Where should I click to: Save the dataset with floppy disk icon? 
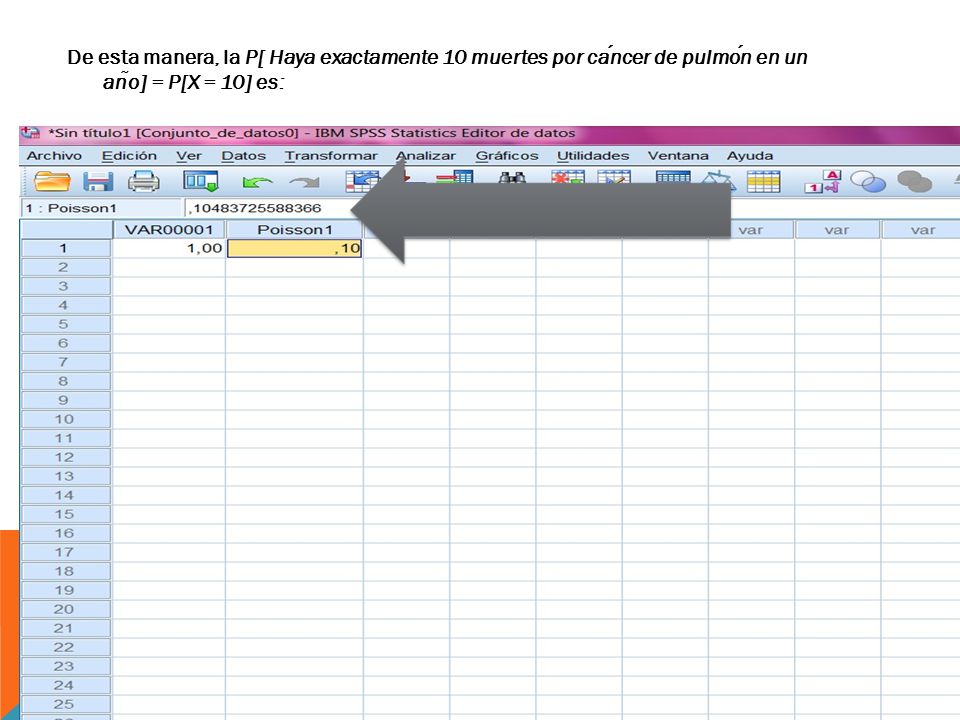point(98,182)
